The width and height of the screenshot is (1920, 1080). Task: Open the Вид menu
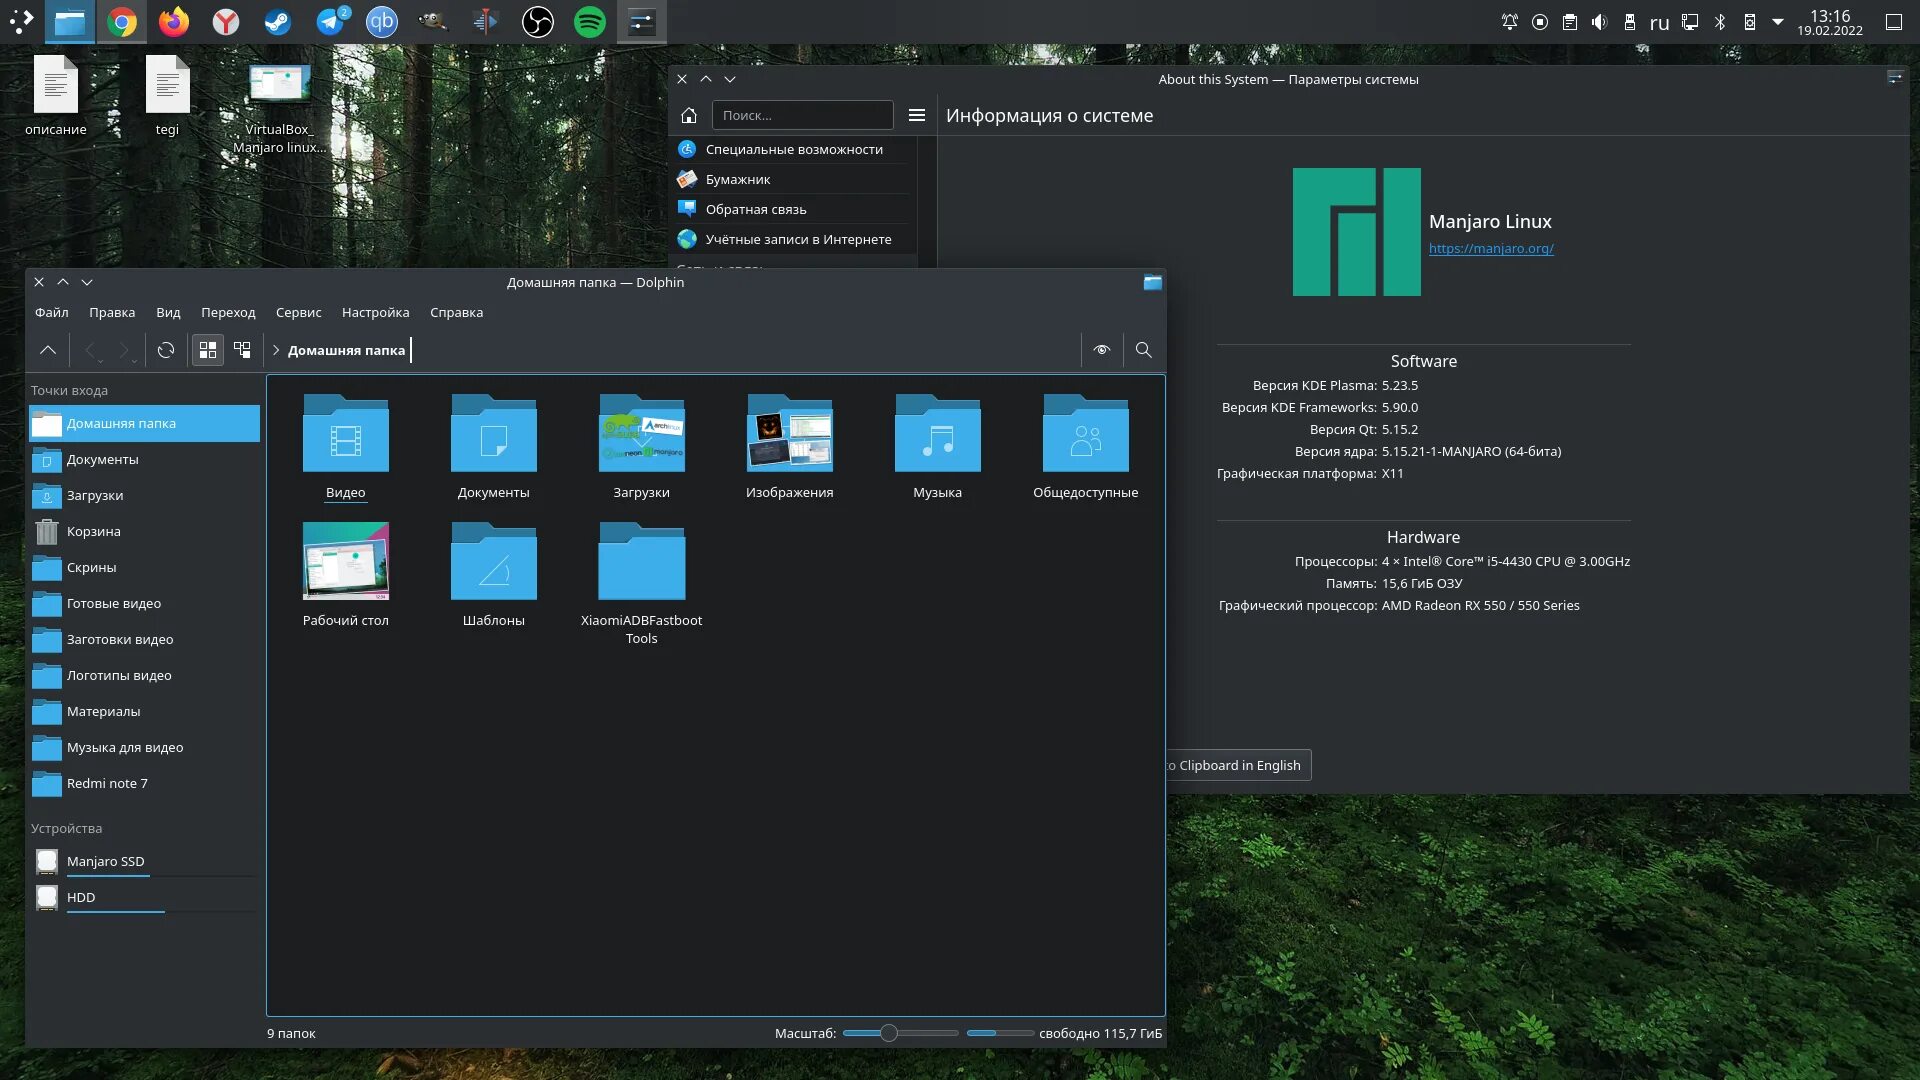click(x=168, y=313)
